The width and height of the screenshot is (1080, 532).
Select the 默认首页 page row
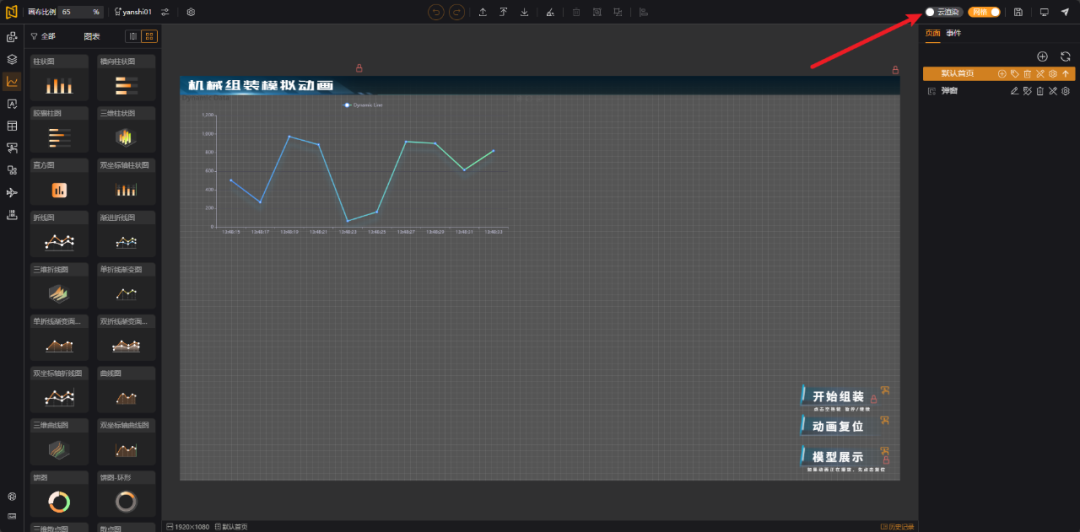point(999,74)
